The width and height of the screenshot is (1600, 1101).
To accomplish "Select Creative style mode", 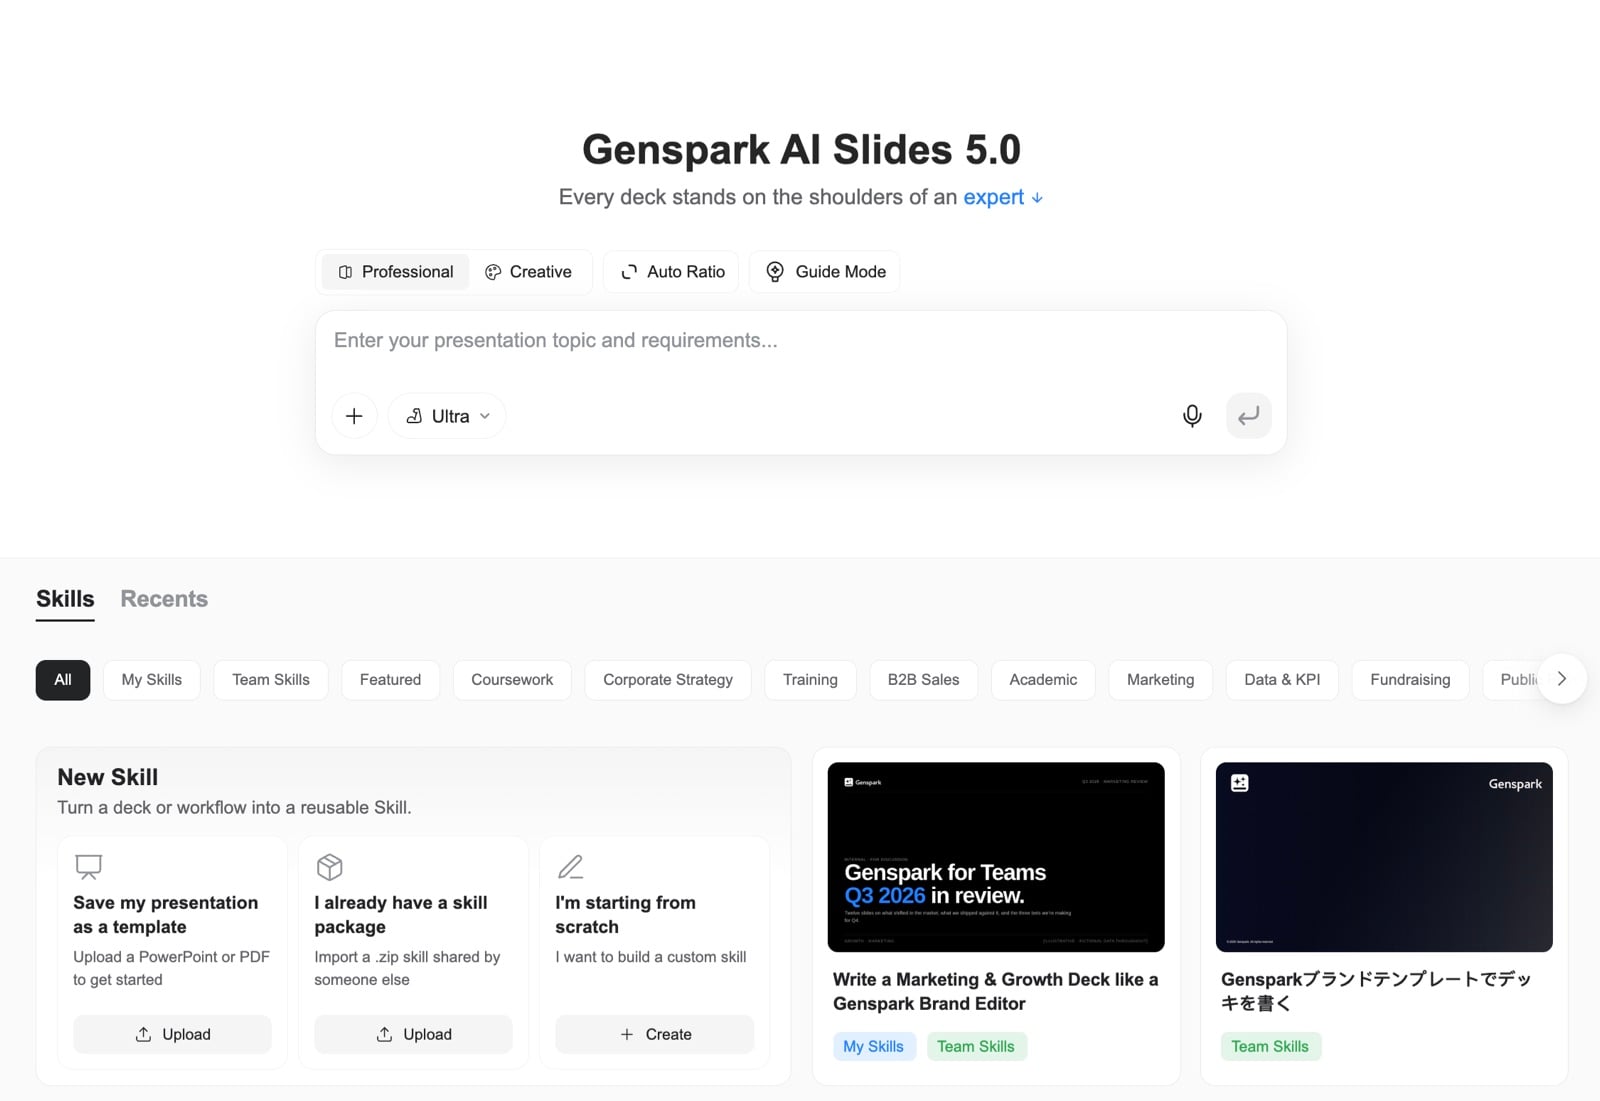I will (528, 272).
